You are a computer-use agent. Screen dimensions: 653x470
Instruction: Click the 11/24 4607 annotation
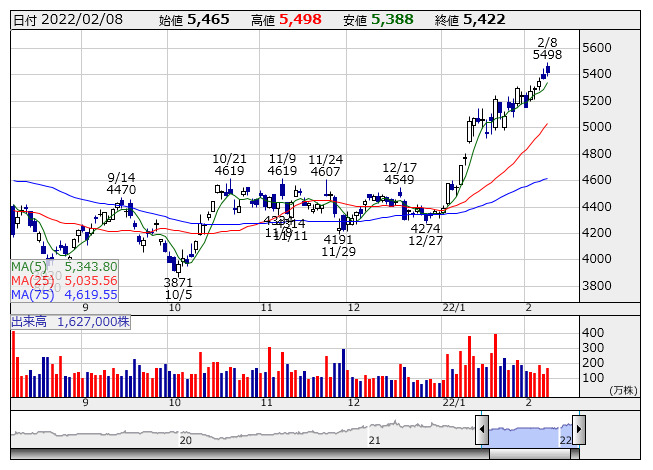(x=326, y=166)
